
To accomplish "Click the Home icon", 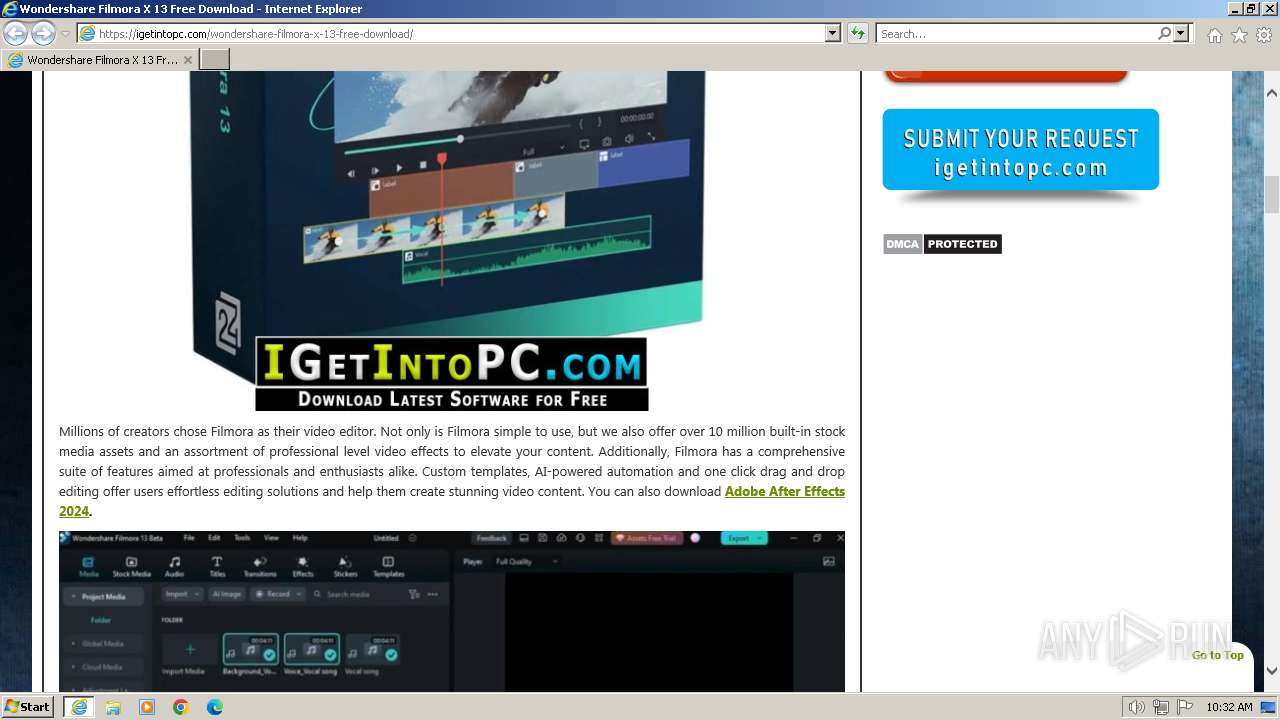I will (x=1214, y=35).
